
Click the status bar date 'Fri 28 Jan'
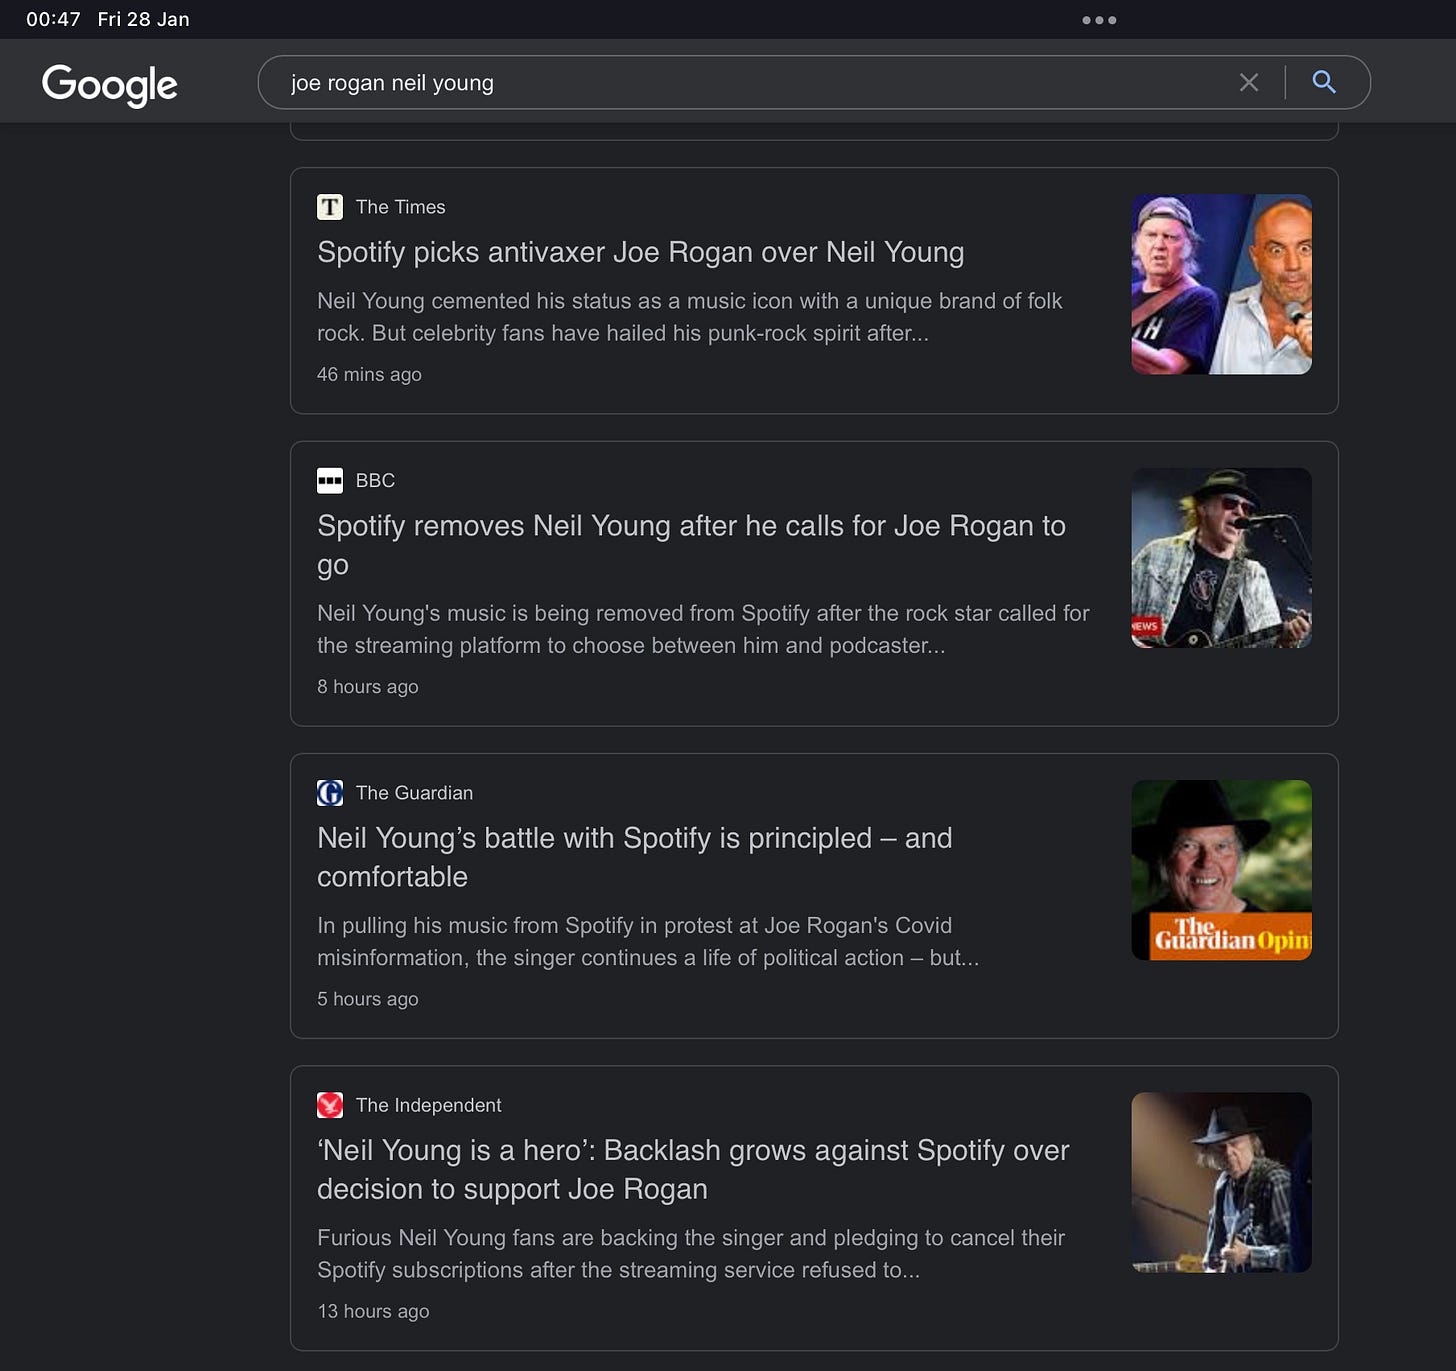tap(143, 20)
